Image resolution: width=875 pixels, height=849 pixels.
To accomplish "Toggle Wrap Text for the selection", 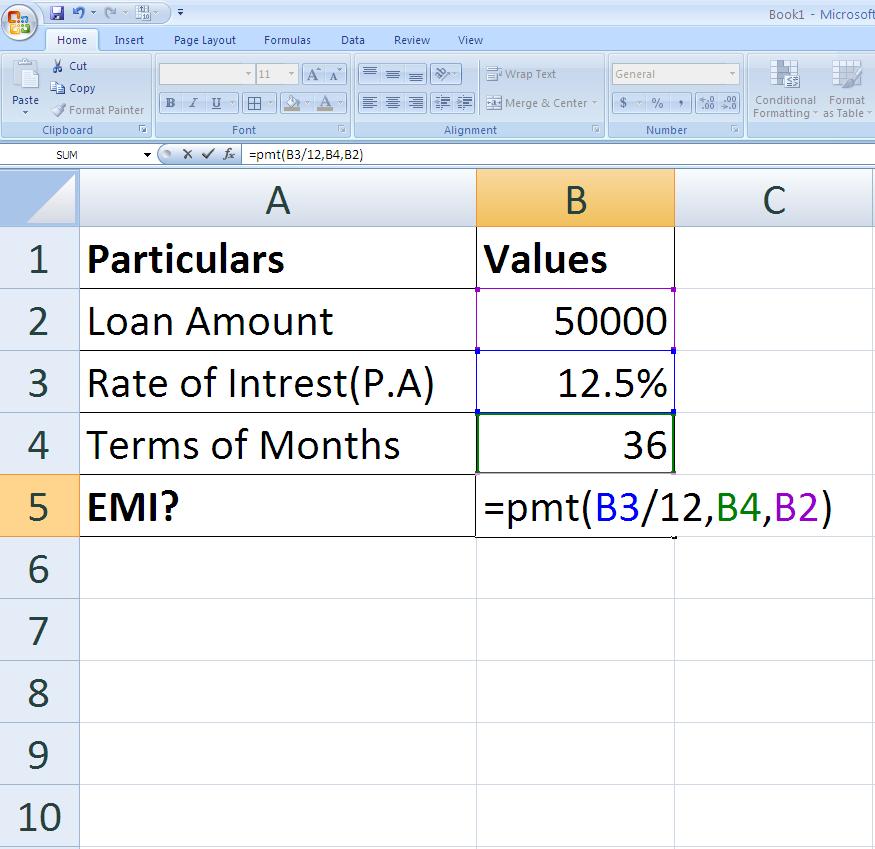I will tap(521, 74).
